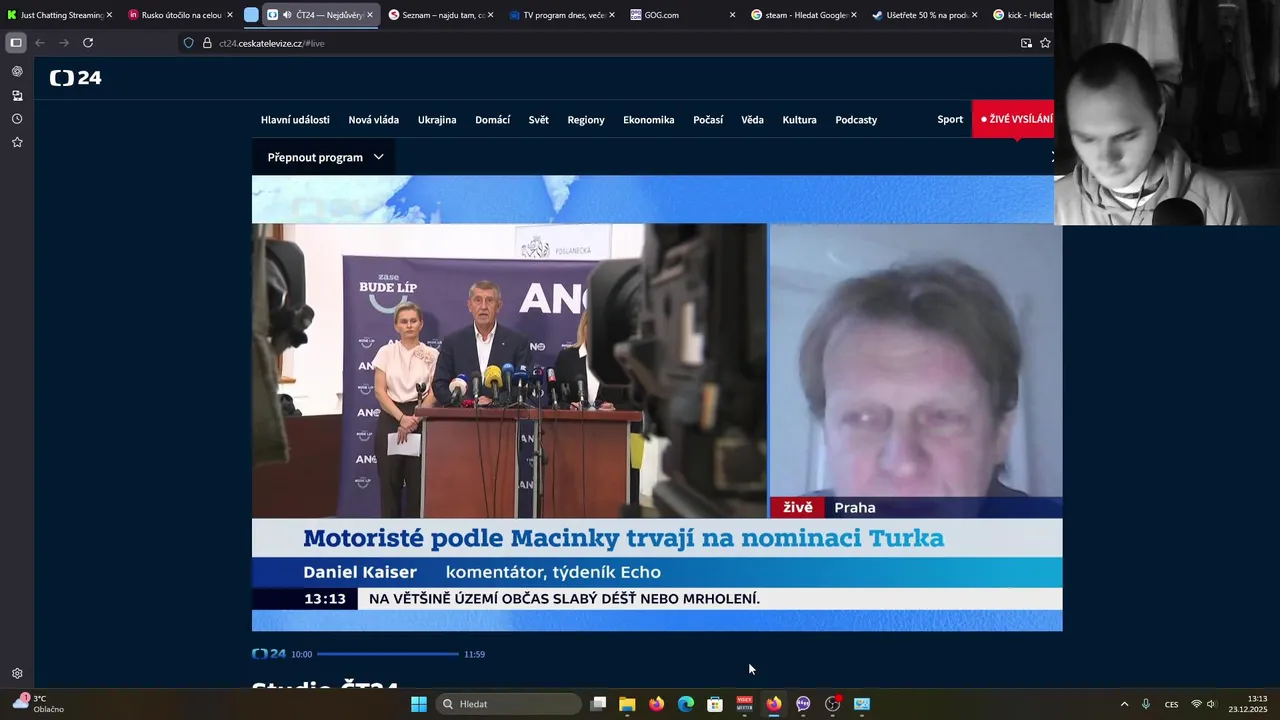Click the top sidebar gear-like icon
This screenshot has width=1280, height=720.
[17, 72]
